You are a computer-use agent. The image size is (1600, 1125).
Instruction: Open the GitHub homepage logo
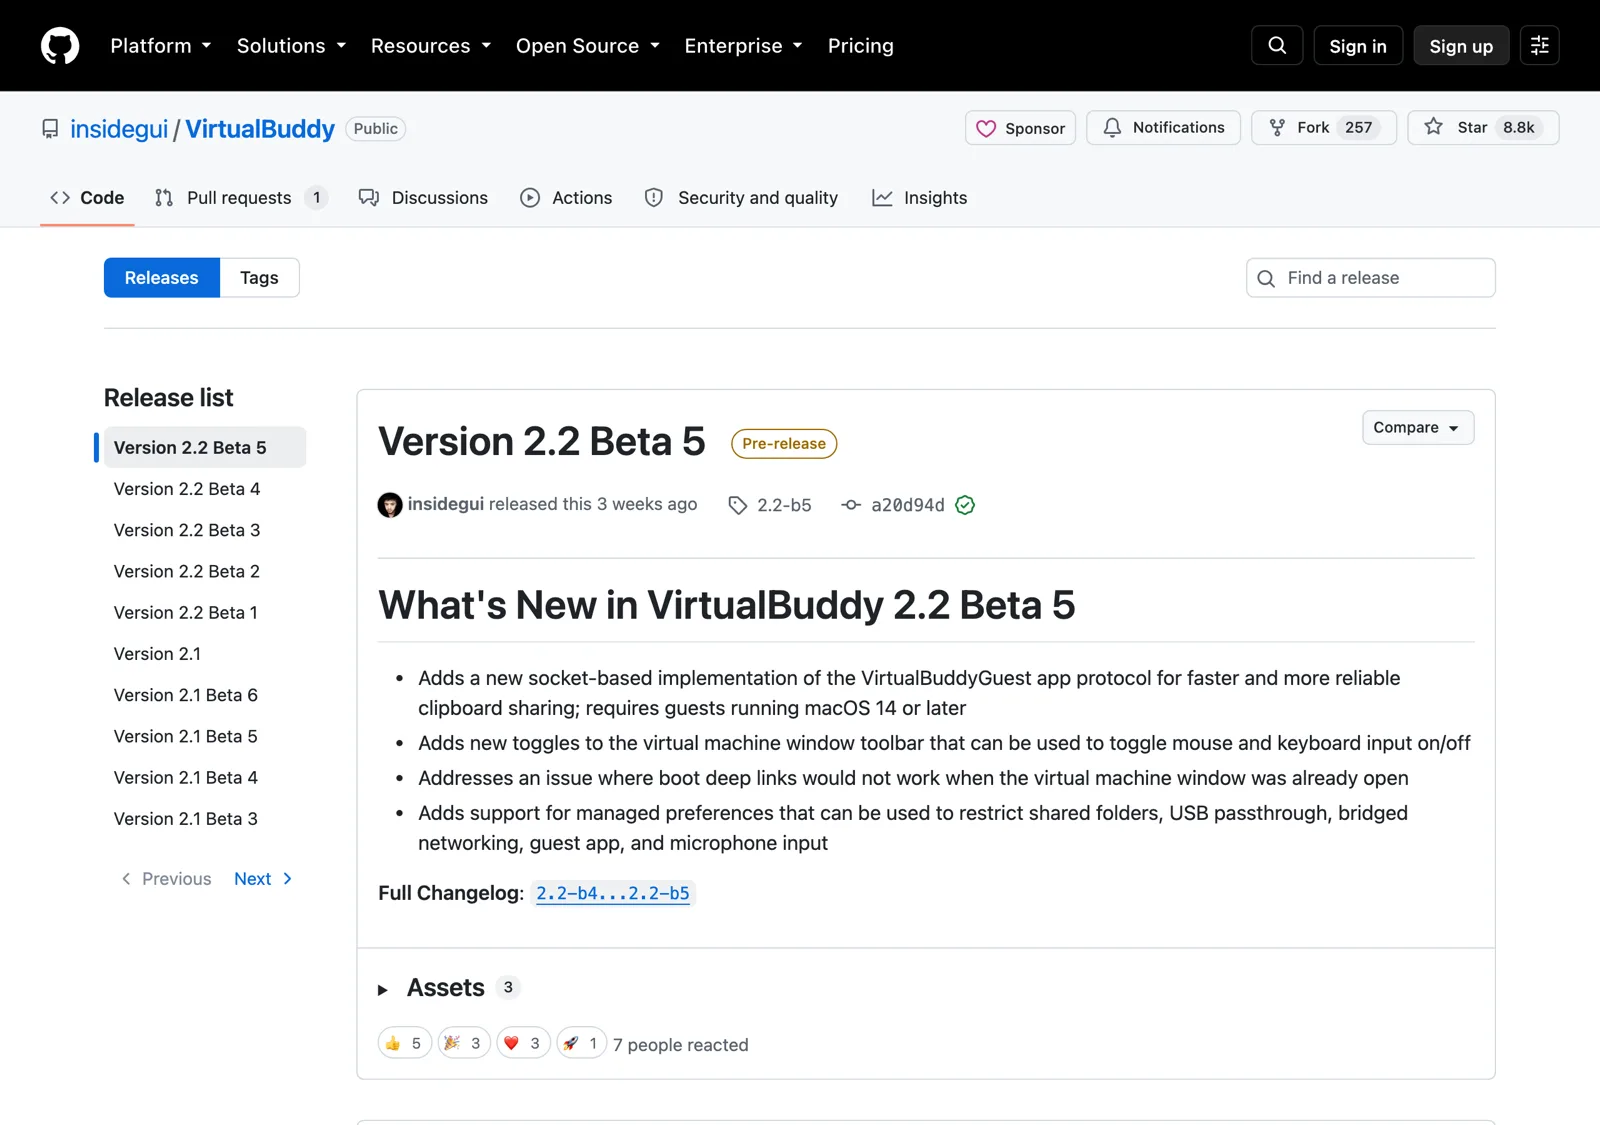(60, 46)
